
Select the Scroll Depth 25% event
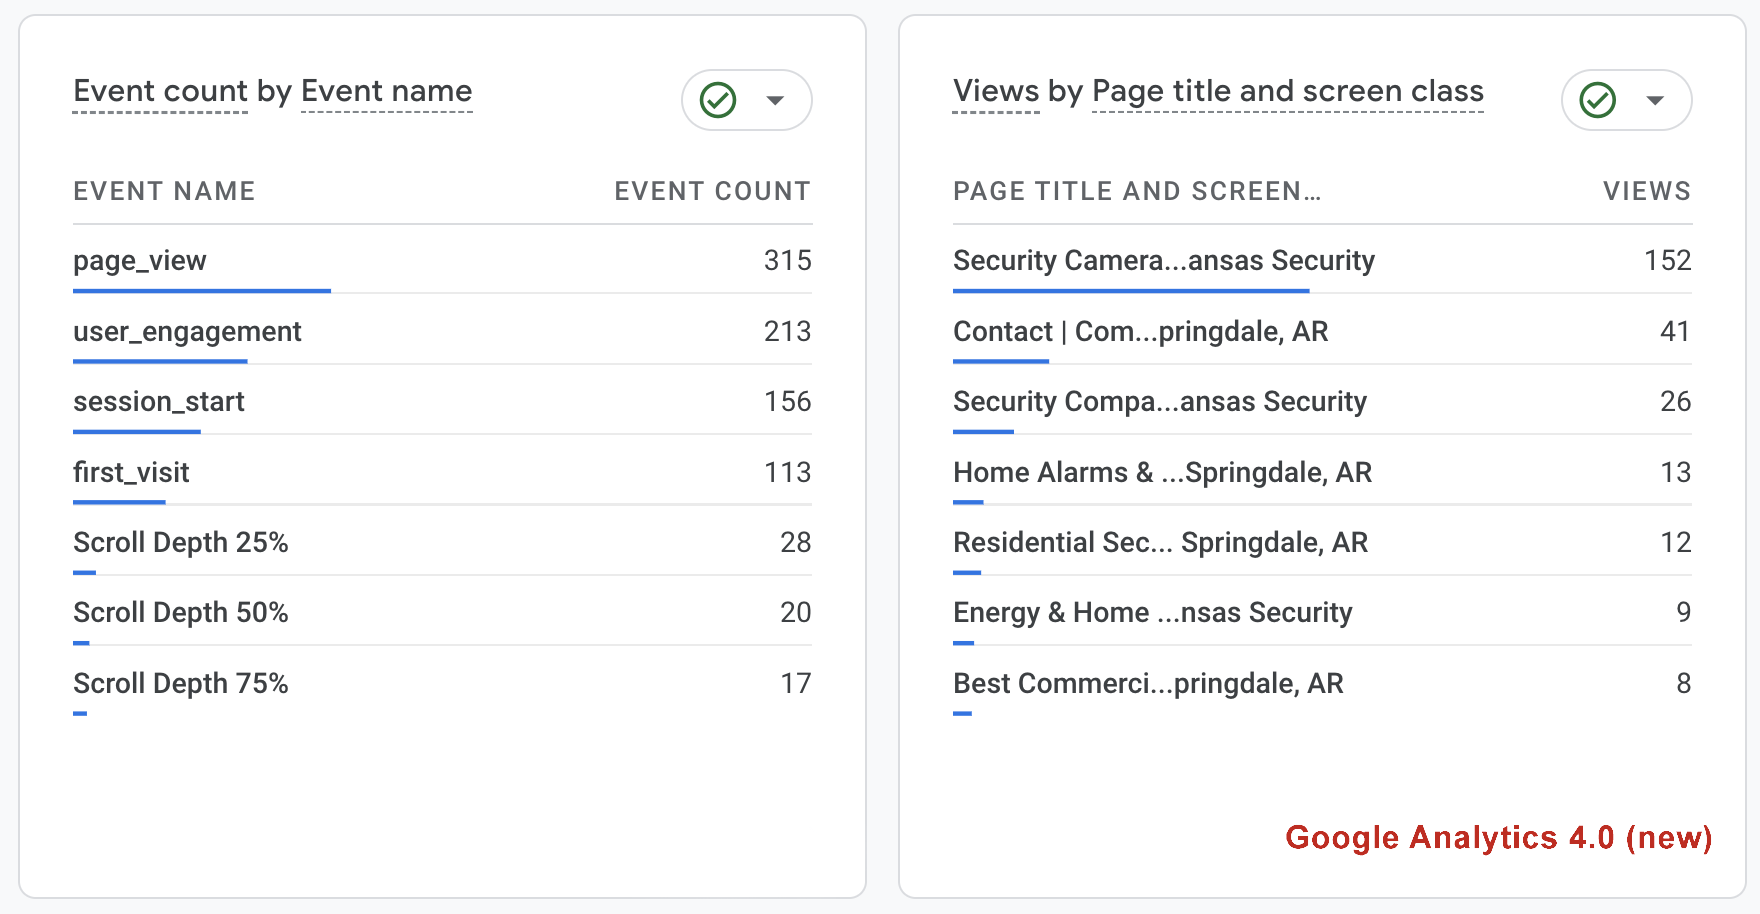(181, 543)
